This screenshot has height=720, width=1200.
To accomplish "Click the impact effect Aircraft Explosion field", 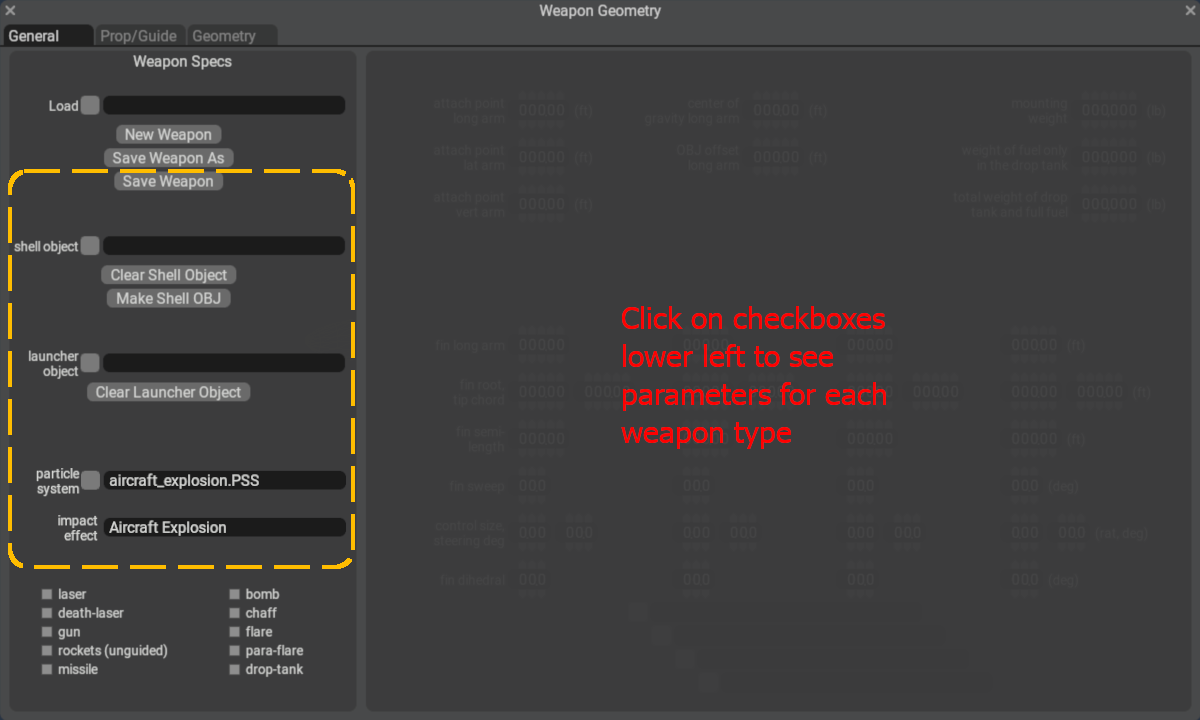I will [224, 528].
